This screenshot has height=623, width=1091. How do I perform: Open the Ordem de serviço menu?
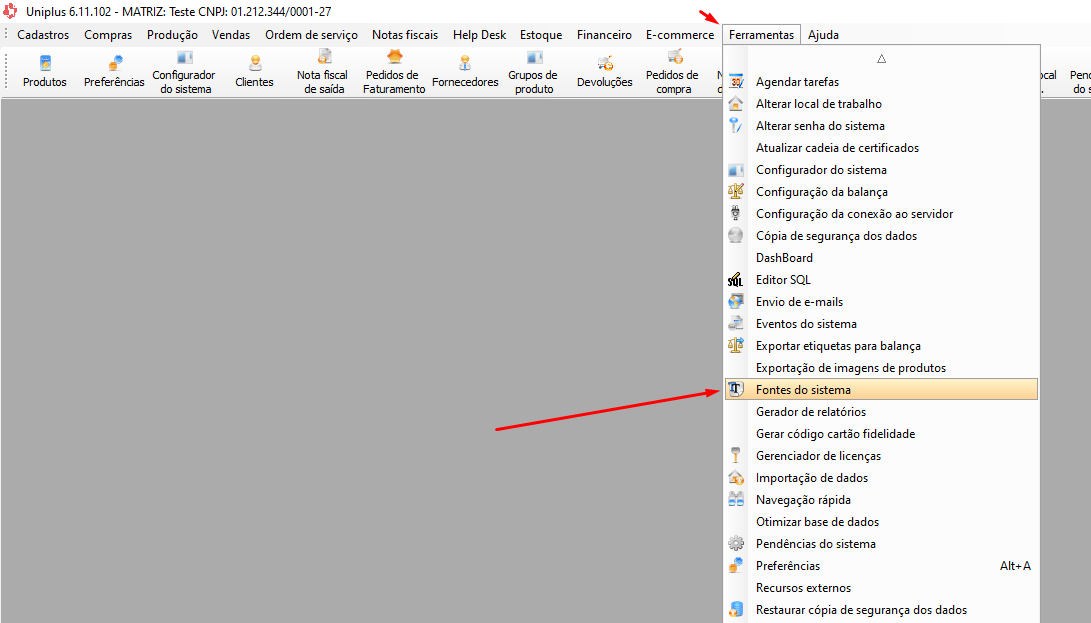pyautogui.click(x=311, y=35)
